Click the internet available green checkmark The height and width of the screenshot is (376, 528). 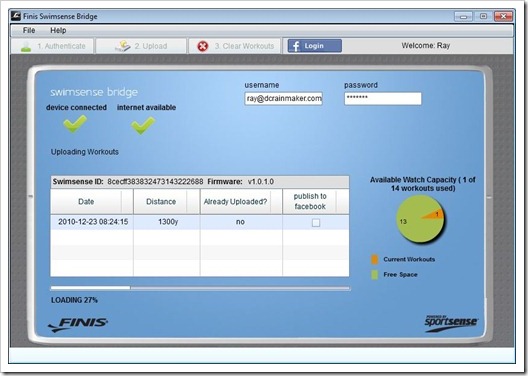pyautogui.click(x=143, y=125)
